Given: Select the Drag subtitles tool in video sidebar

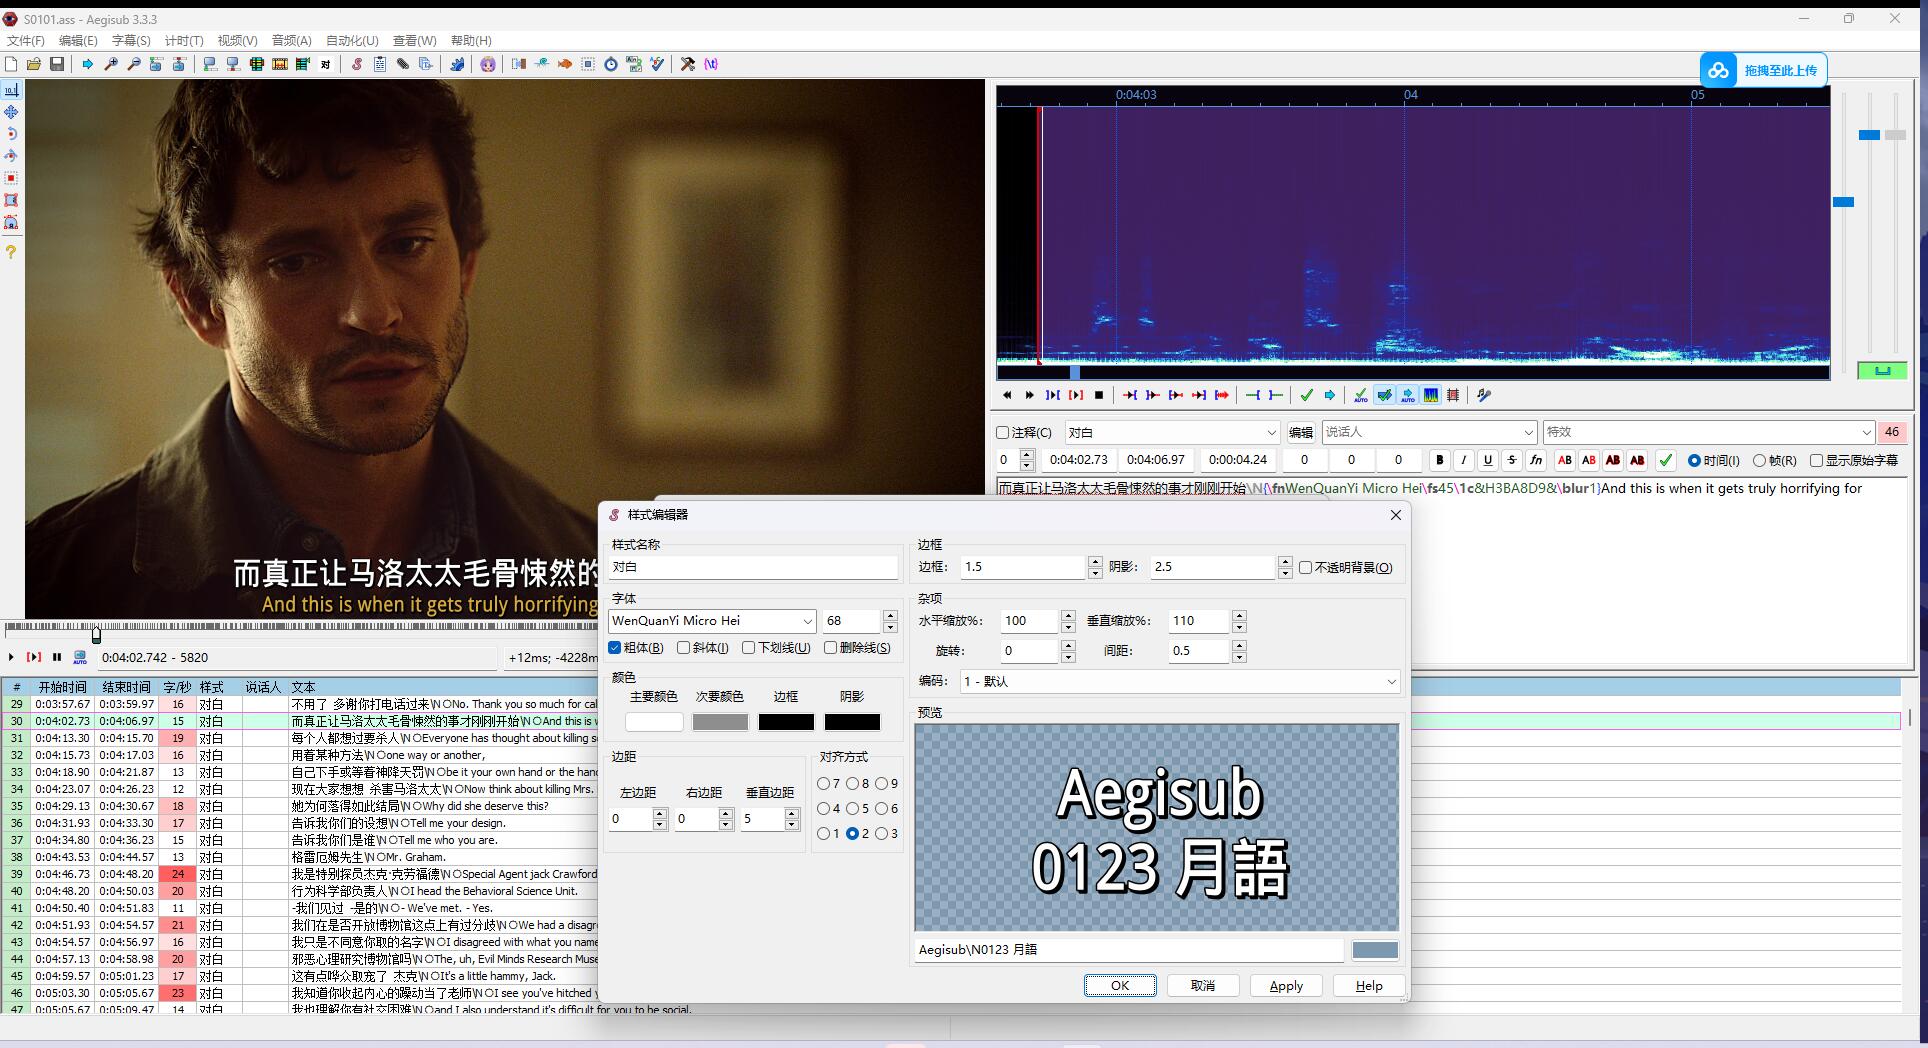Looking at the screenshot, I should coord(11,112).
